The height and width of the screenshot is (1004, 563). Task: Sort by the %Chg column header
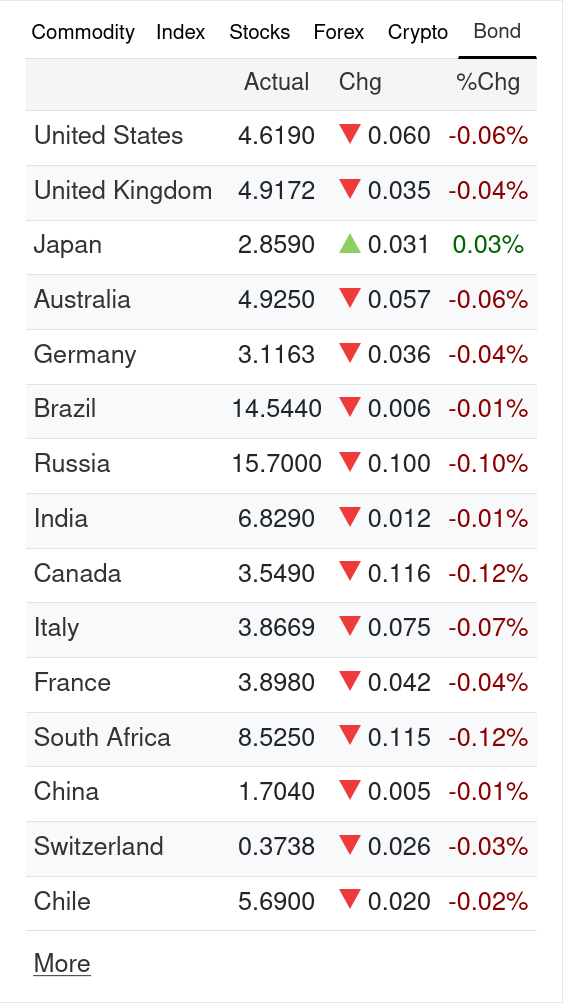[x=488, y=82]
